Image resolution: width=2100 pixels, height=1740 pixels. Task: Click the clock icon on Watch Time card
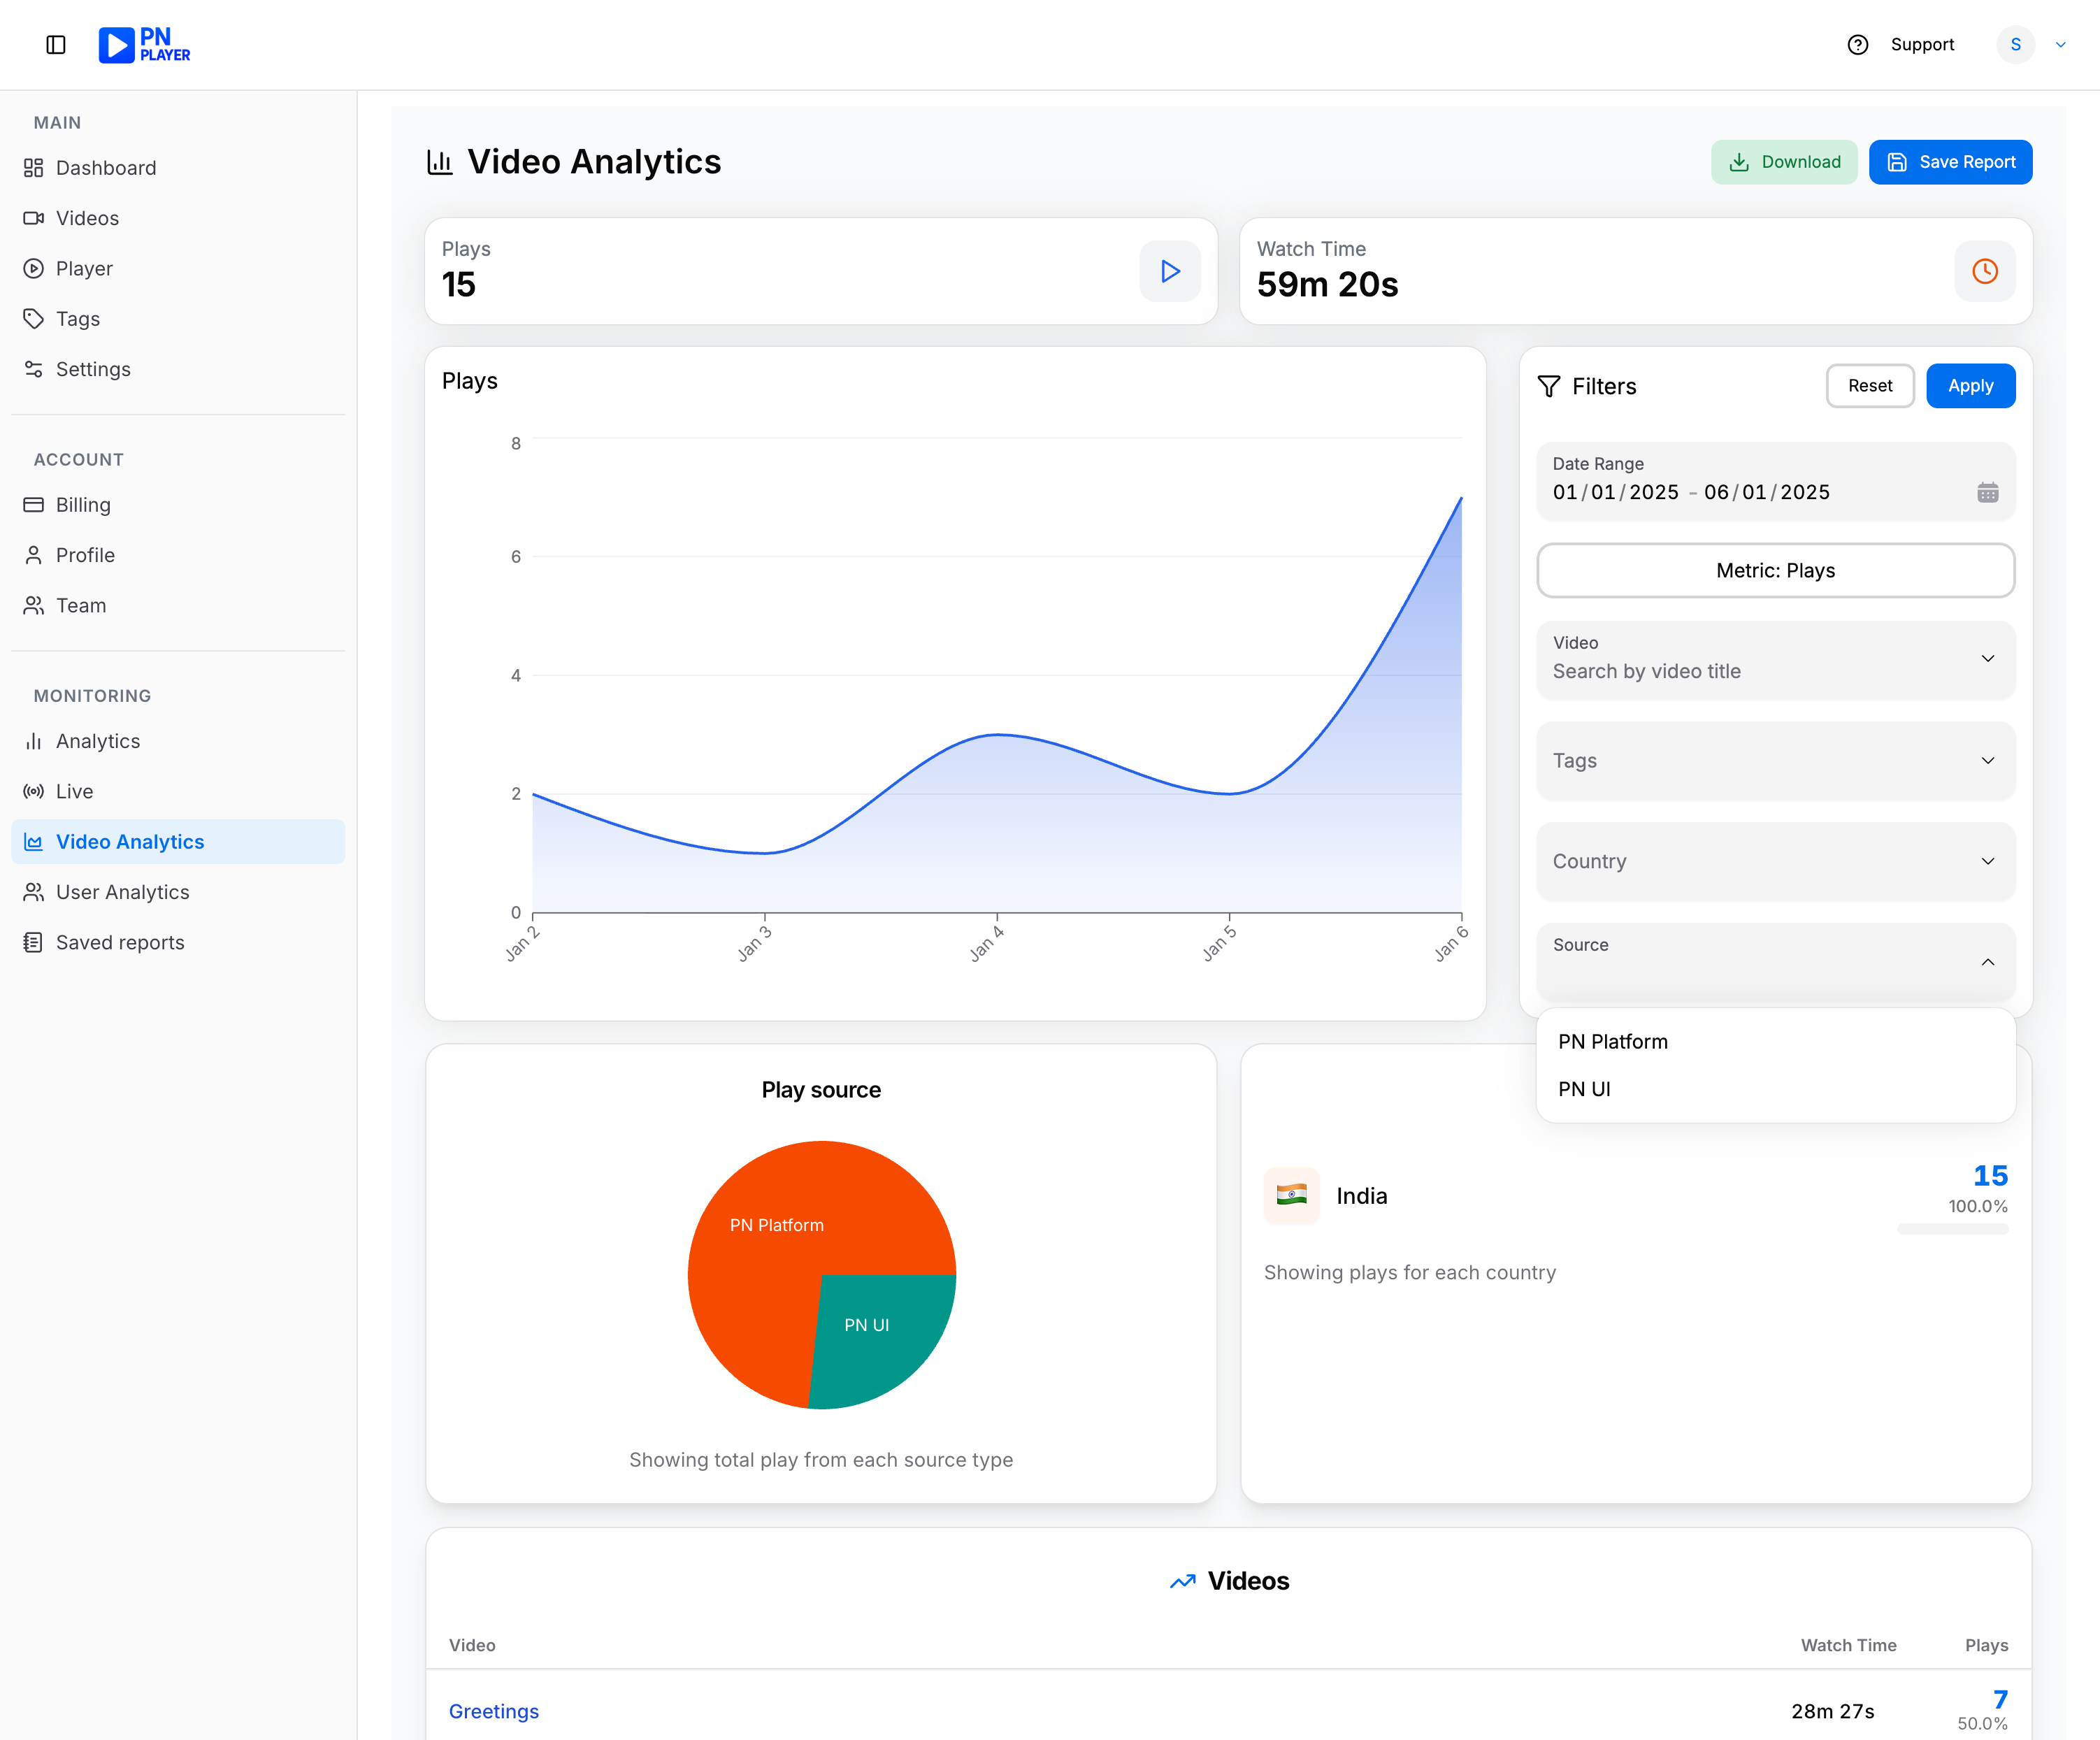point(1985,271)
